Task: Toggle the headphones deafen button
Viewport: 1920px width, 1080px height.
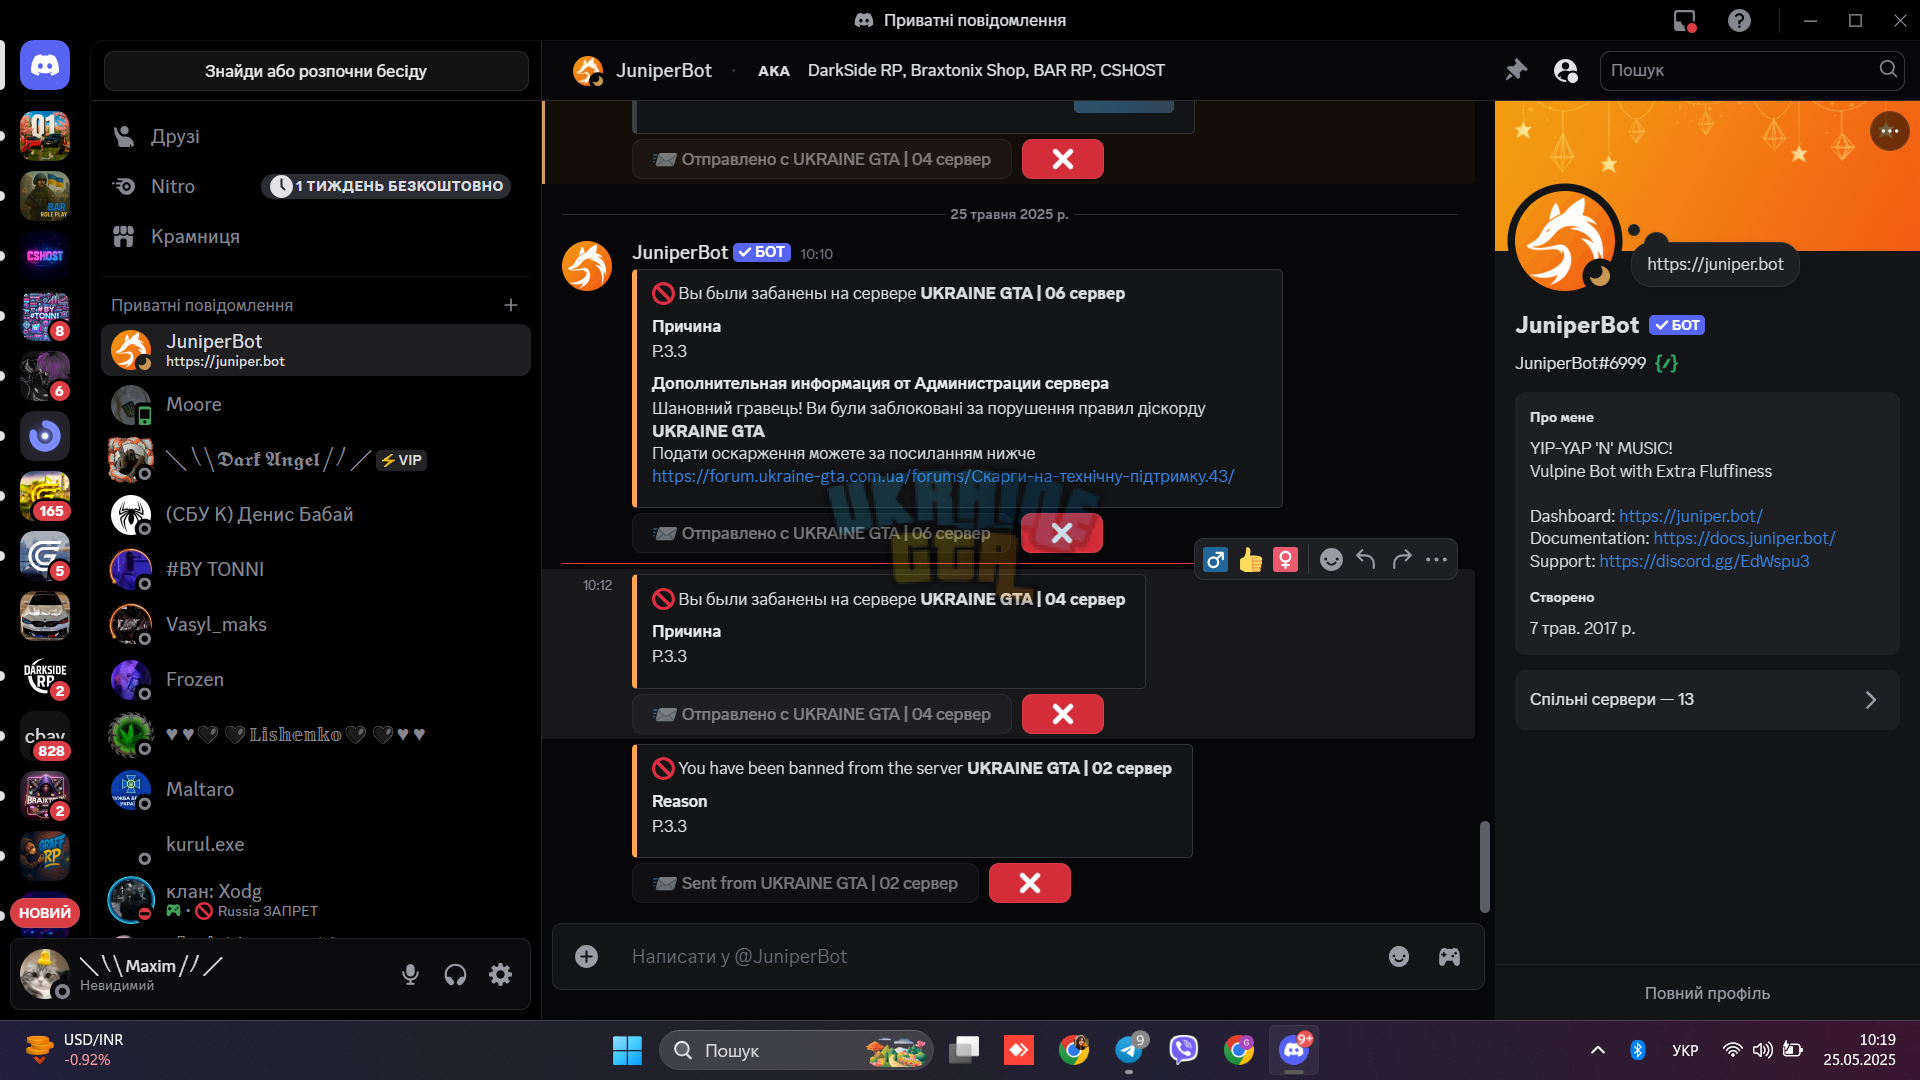Action: (455, 974)
